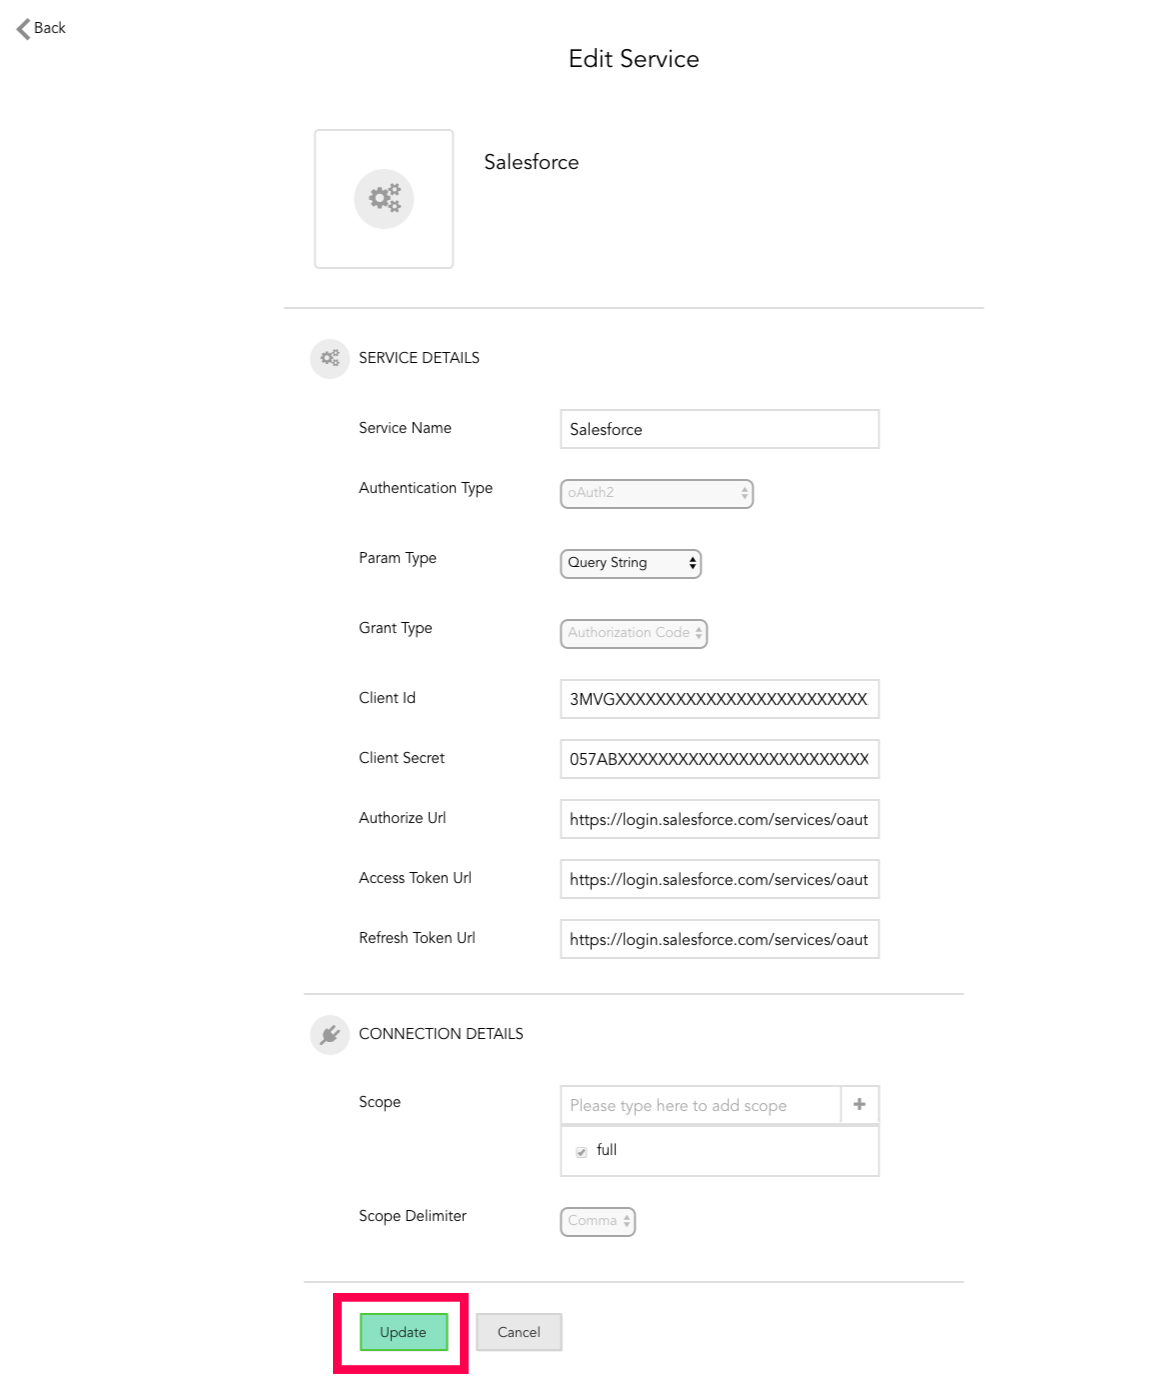
Task: Click the Refresh Token Url field
Action: click(719, 939)
